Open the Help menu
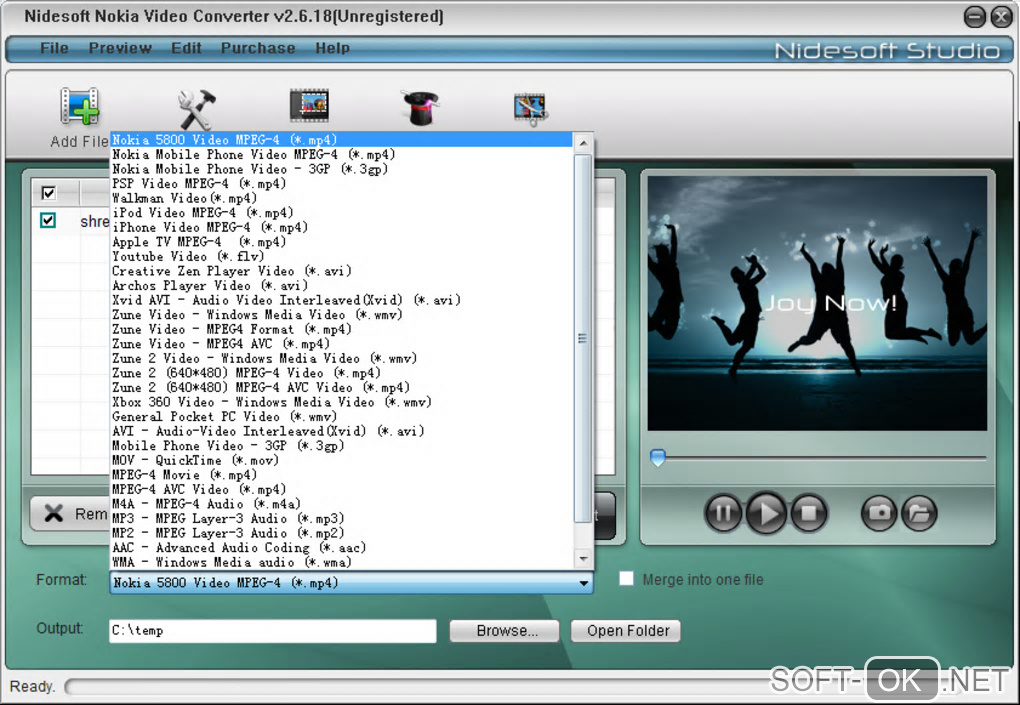The height and width of the screenshot is (705, 1020). [x=332, y=48]
